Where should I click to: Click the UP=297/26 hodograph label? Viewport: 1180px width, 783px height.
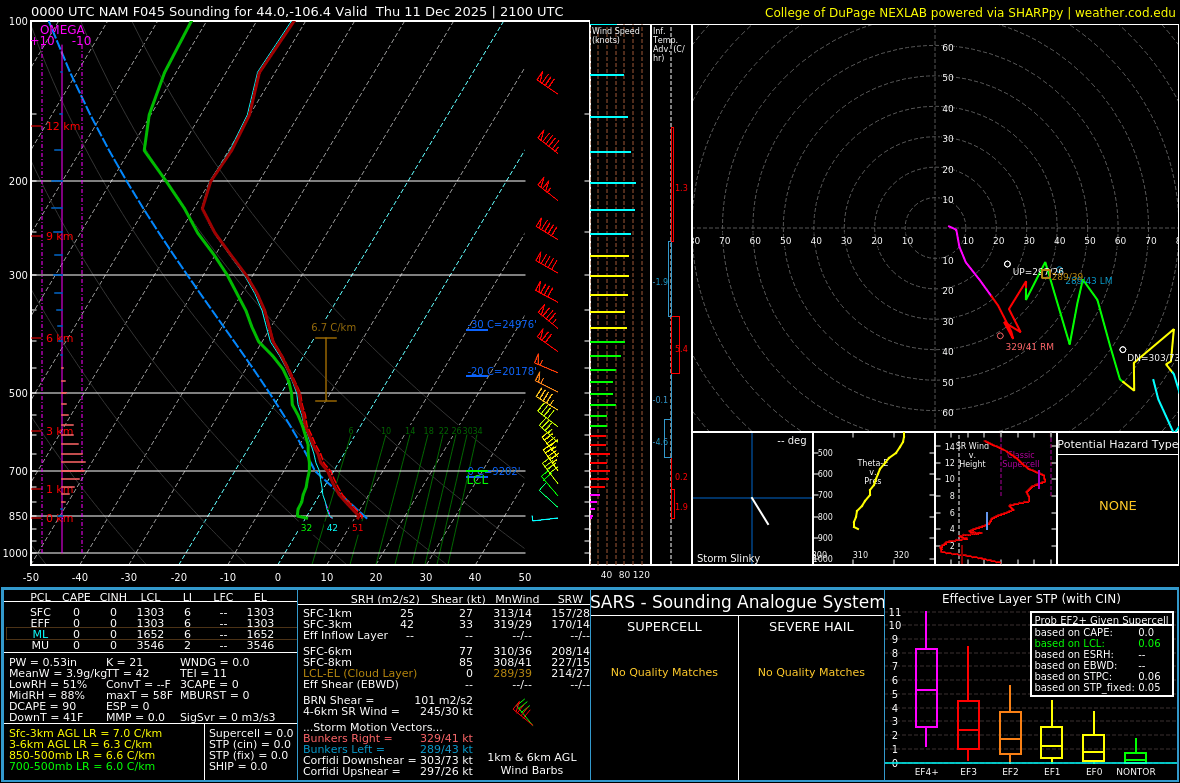(x=1038, y=272)
